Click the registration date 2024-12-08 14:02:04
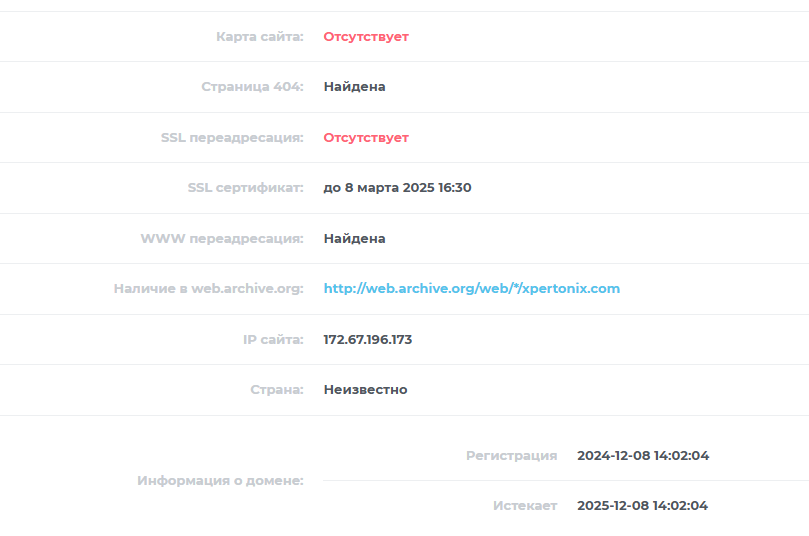Screen dimensions: 809x536 point(643,456)
